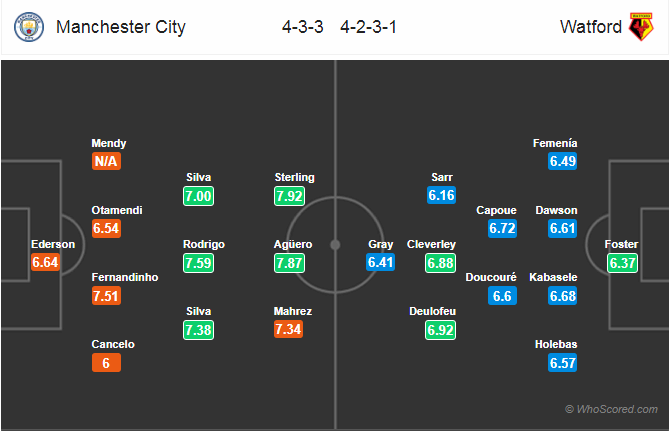Open the Manchester City team name
671x431 pixels.
tap(121, 27)
